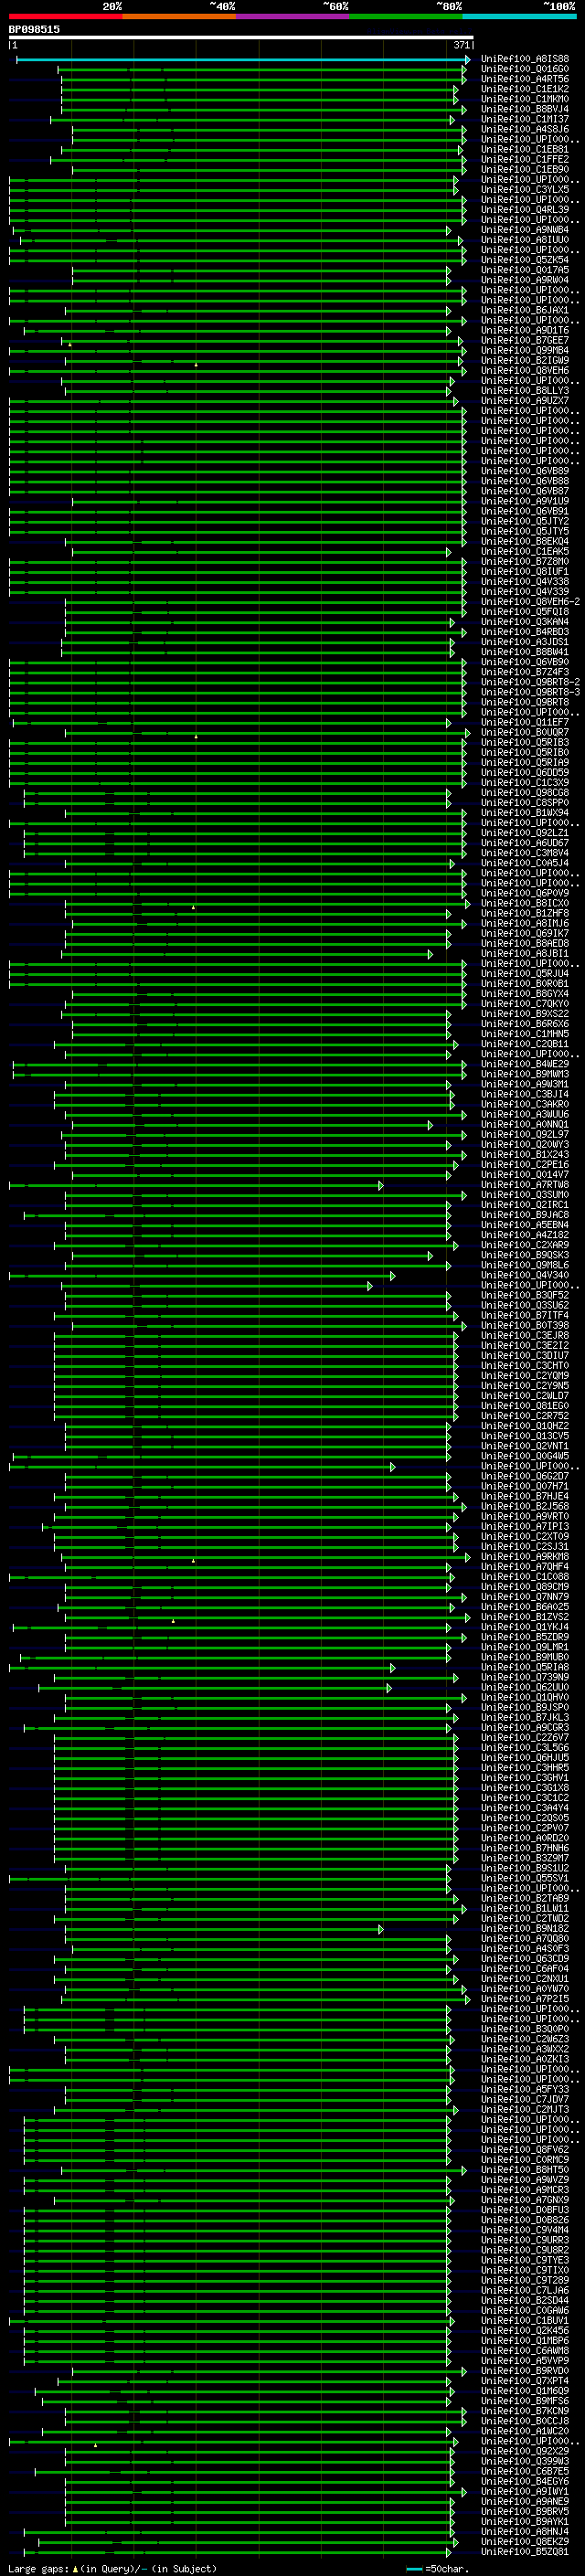585x2576 pixels.
Task: Select the UniRef100_C1EB81 entry
Action: point(525,150)
